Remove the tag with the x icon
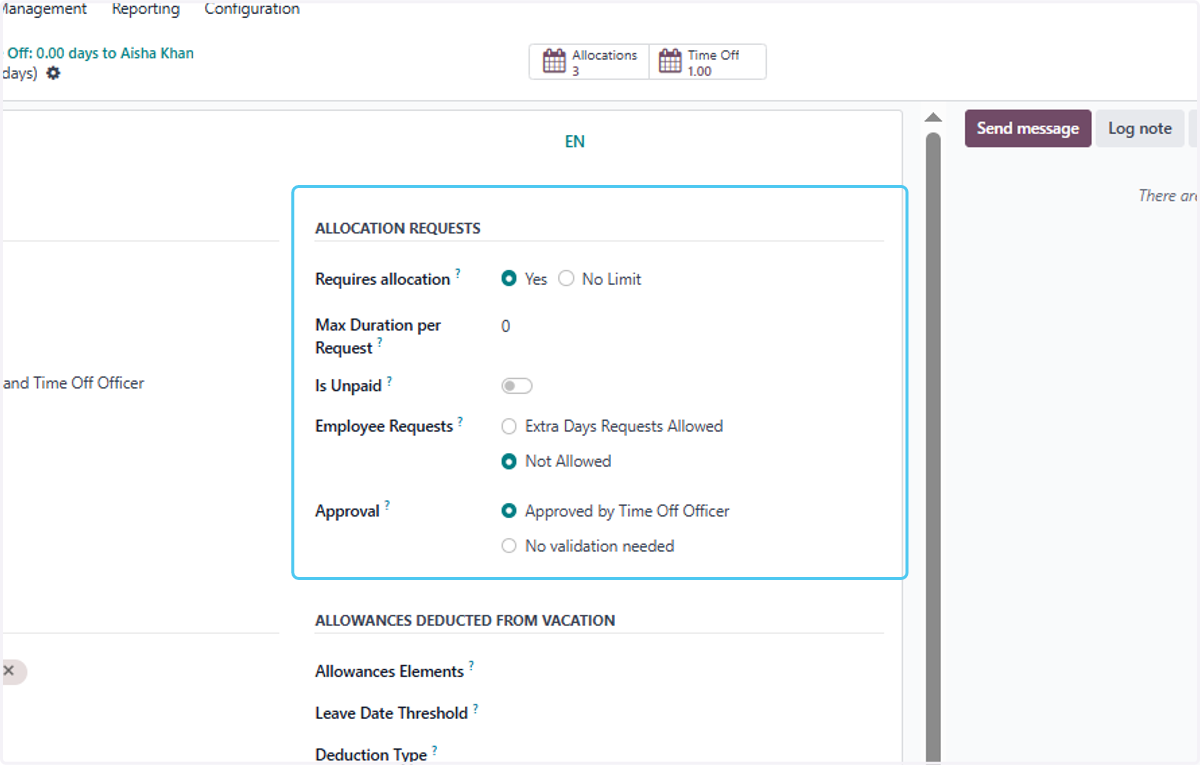The image size is (1200, 765). (x=8, y=672)
